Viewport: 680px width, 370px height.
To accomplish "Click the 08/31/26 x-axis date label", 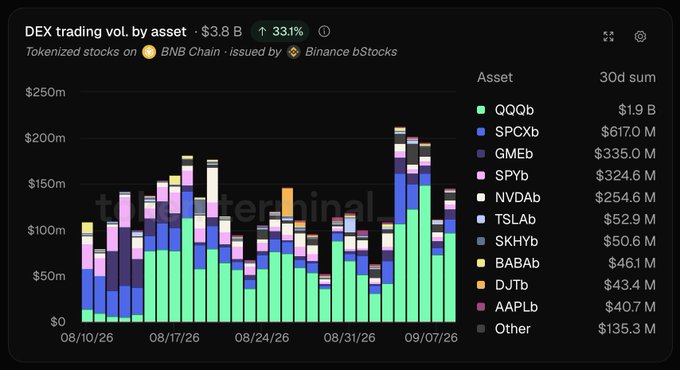I will click(x=350, y=337).
